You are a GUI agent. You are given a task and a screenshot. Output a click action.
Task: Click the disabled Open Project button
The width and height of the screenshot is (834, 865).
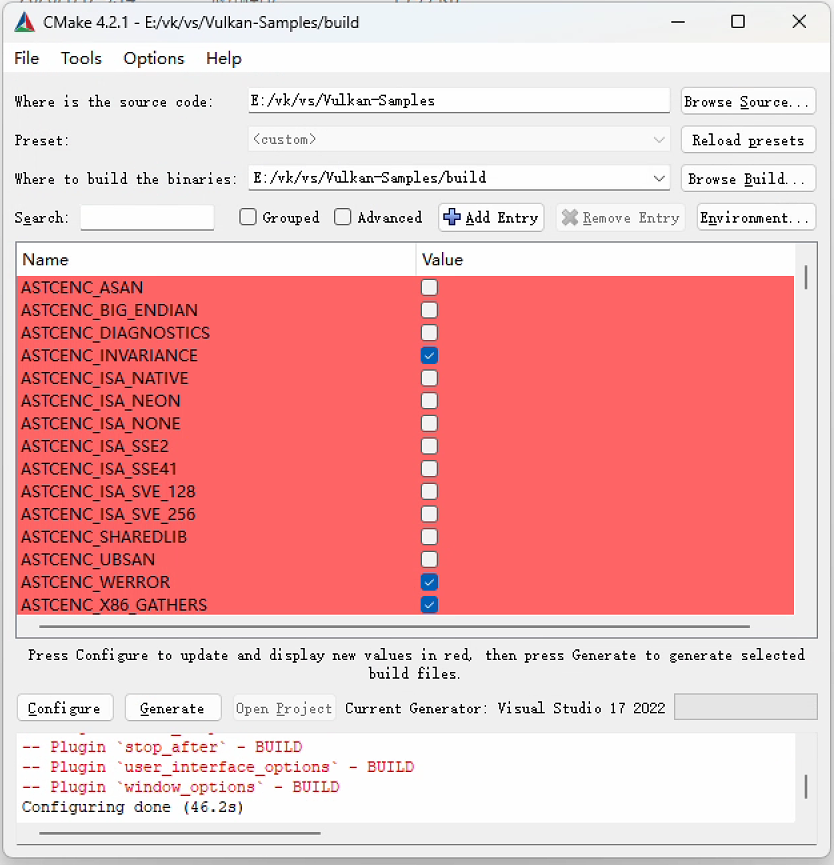point(284,708)
